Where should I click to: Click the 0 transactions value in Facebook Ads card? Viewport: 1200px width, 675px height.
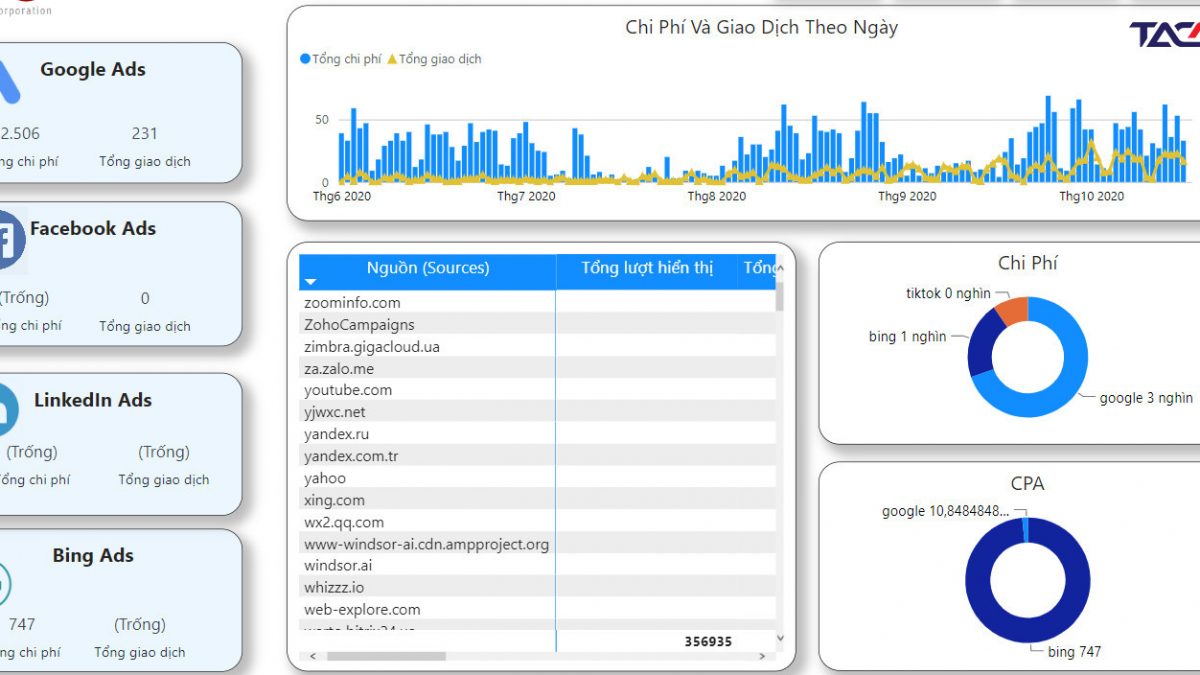[145, 298]
